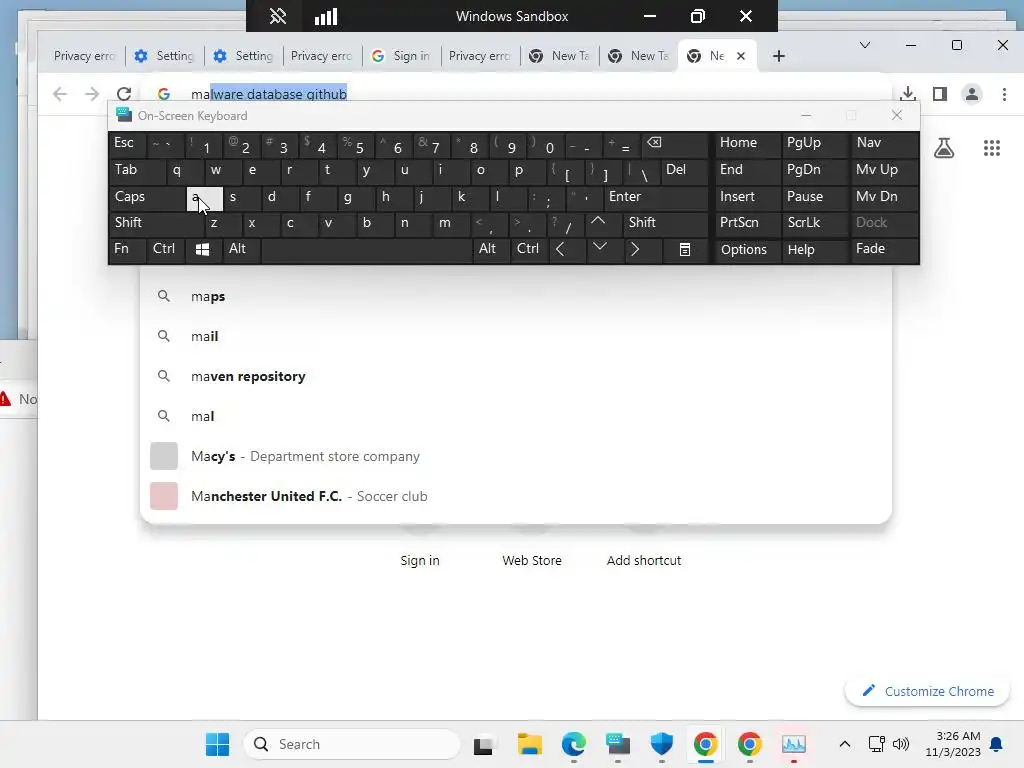The height and width of the screenshot is (768, 1024).
Task: Open volume control in system tray
Action: 901,744
